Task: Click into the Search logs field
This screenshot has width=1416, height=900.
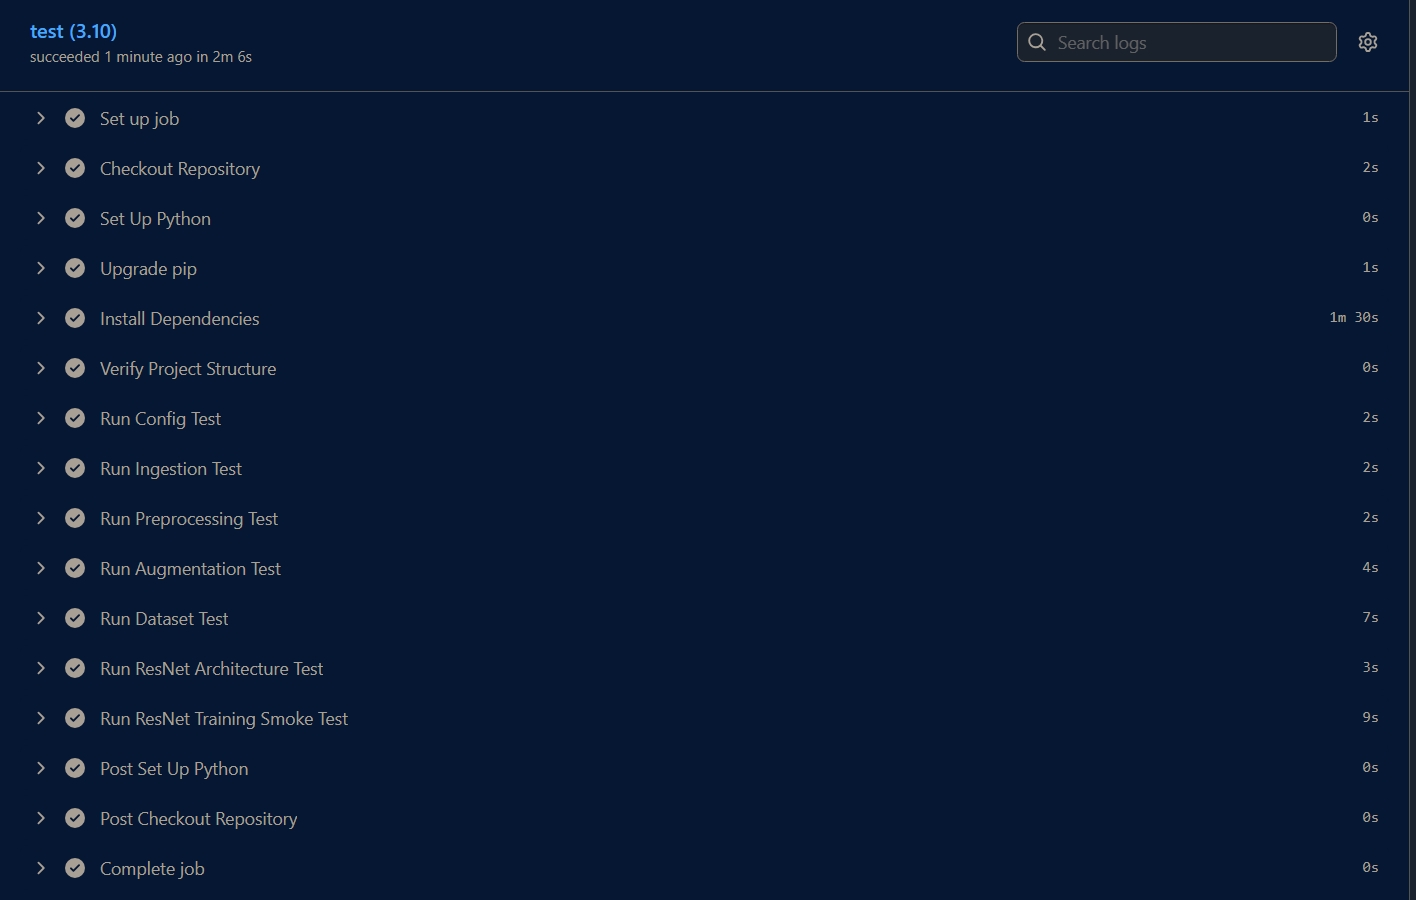Action: click(x=1176, y=42)
